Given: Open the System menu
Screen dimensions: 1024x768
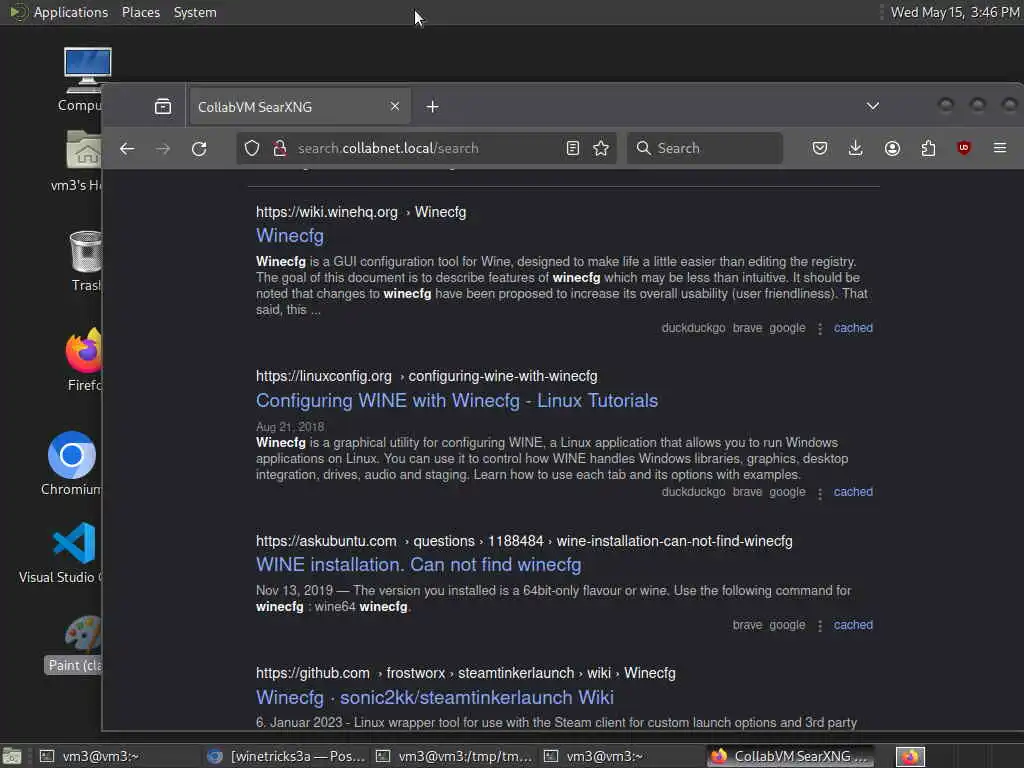Looking at the screenshot, I should [195, 12].
